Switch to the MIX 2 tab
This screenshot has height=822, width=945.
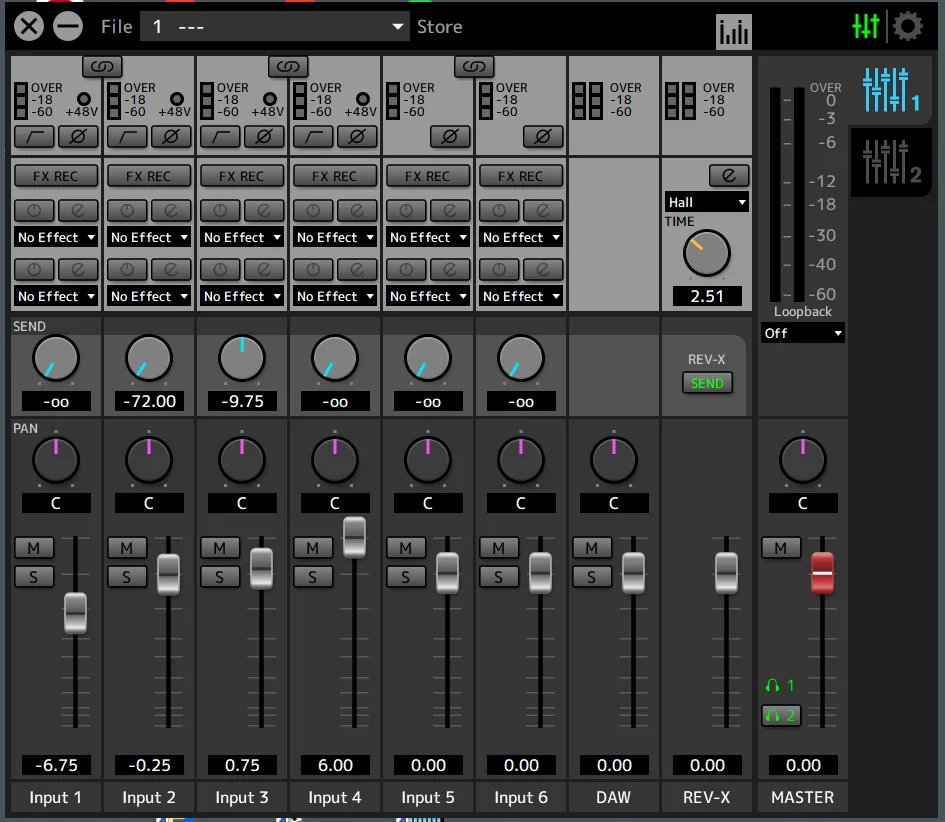[890, 162]
